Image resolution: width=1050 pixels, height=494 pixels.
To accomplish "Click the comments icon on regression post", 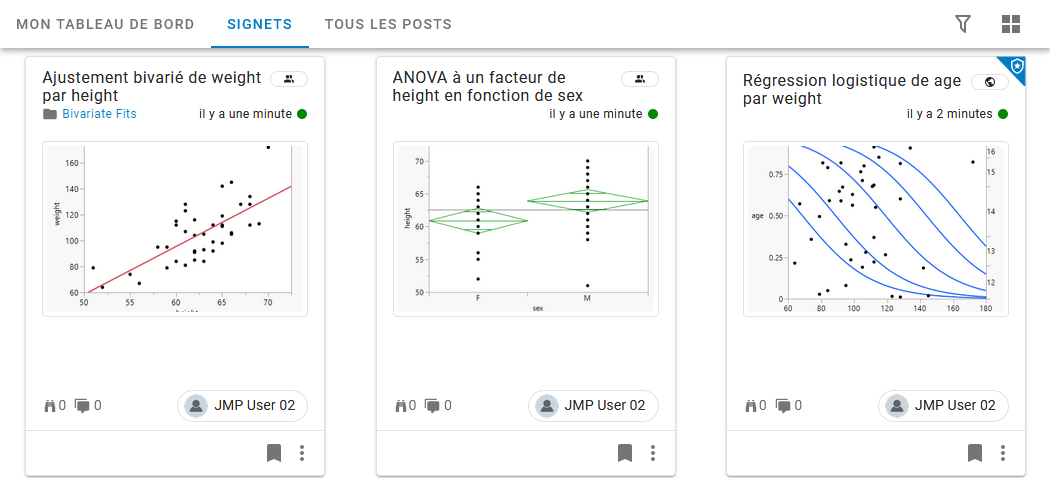I will click(x=783, y=406).
